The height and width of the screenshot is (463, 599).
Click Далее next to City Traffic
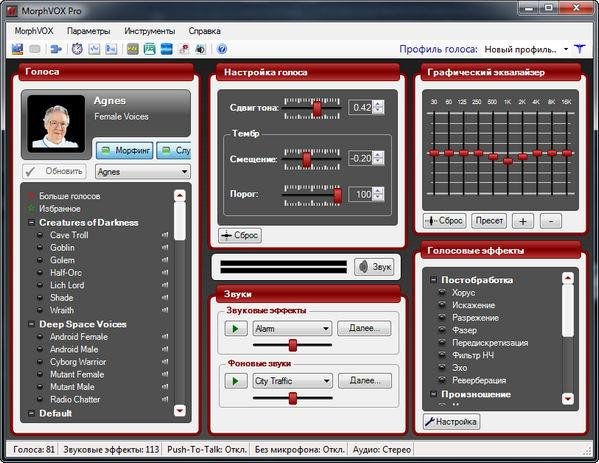click(365, 380)
